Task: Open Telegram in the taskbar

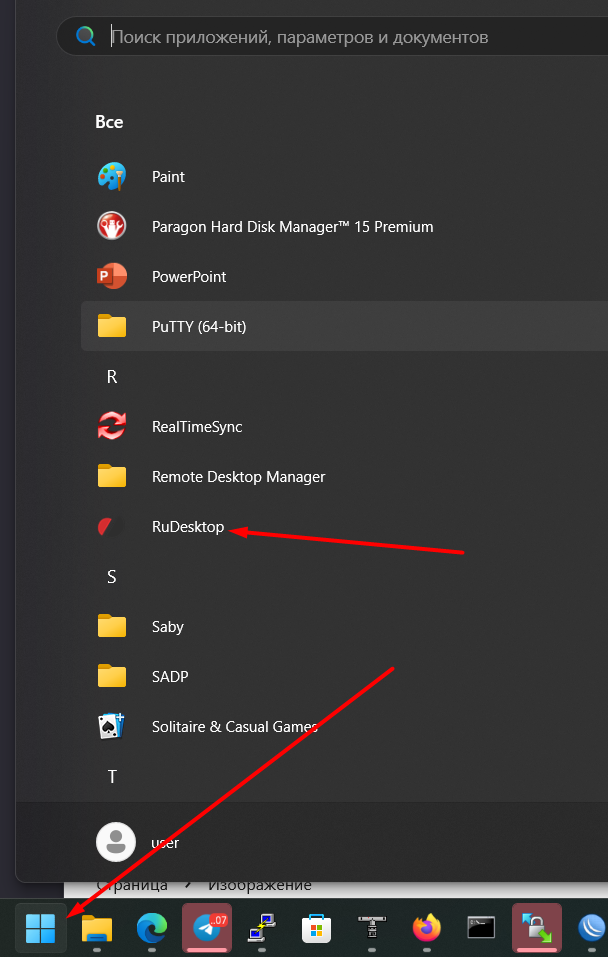Action: pos(207,928)
